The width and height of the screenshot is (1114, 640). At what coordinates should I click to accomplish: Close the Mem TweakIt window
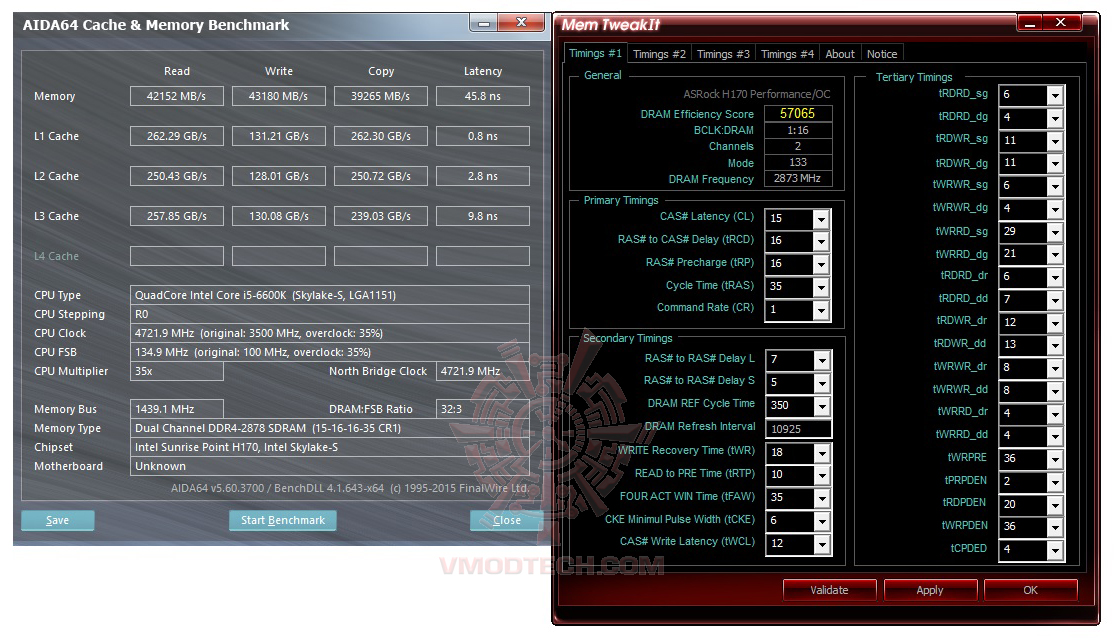[1061, 23]
